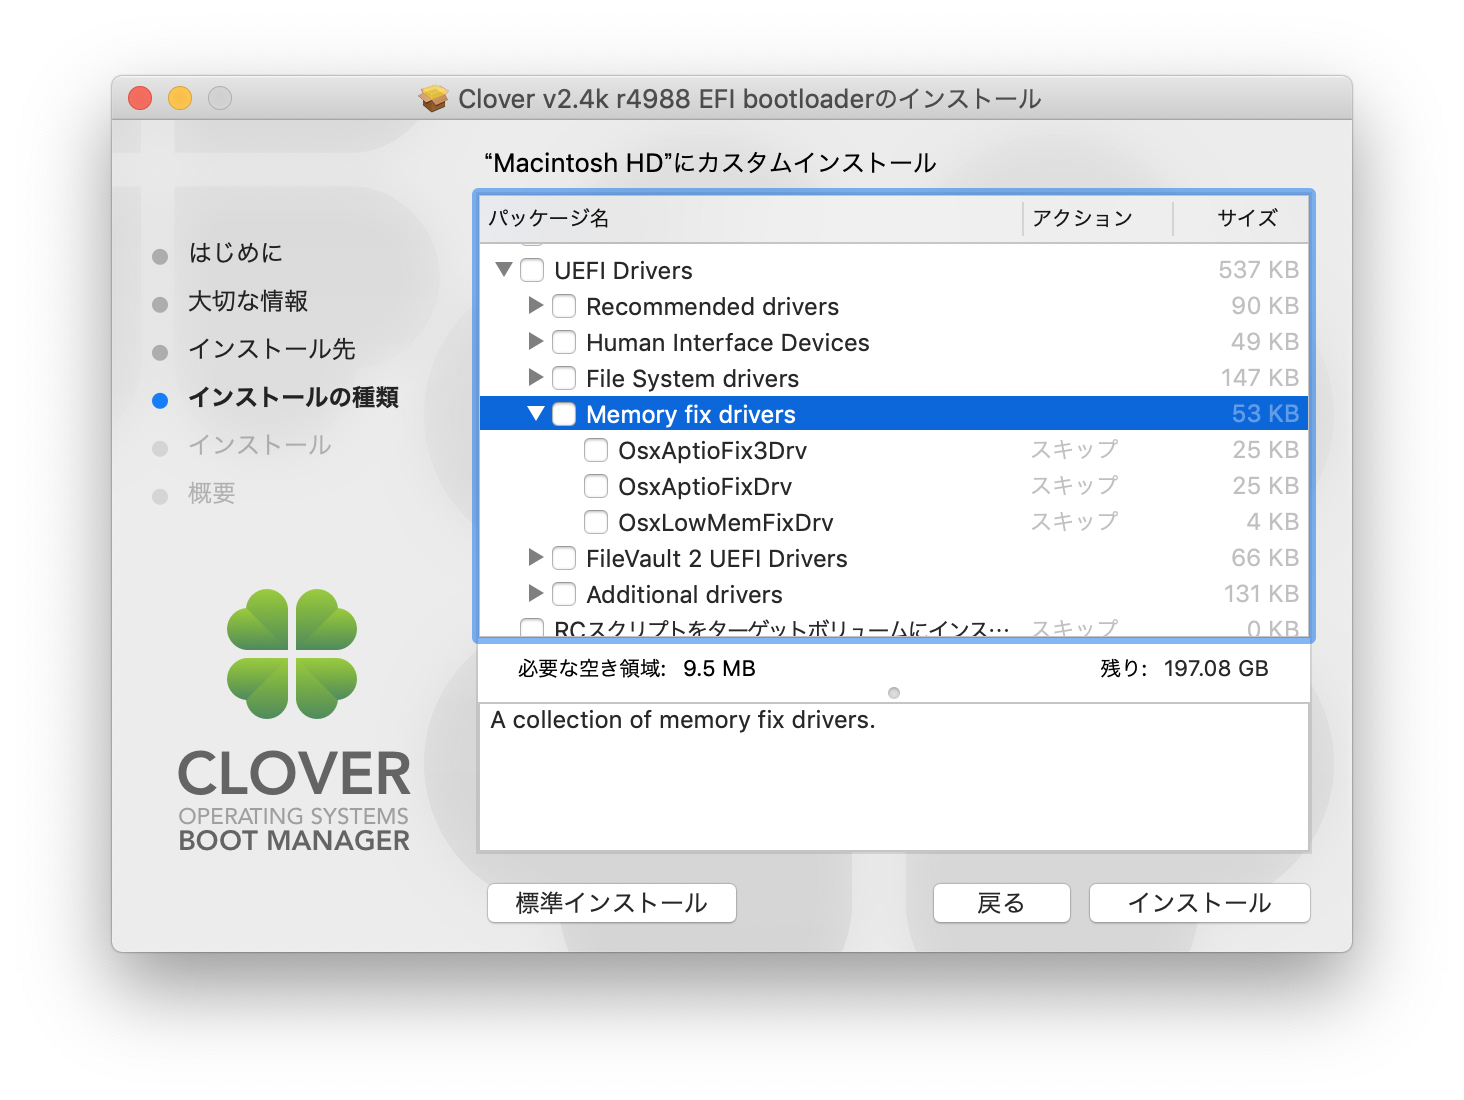Select the インストールの種類 step in sidebar
The image size is (1464, 1100).
pos(294,397)
